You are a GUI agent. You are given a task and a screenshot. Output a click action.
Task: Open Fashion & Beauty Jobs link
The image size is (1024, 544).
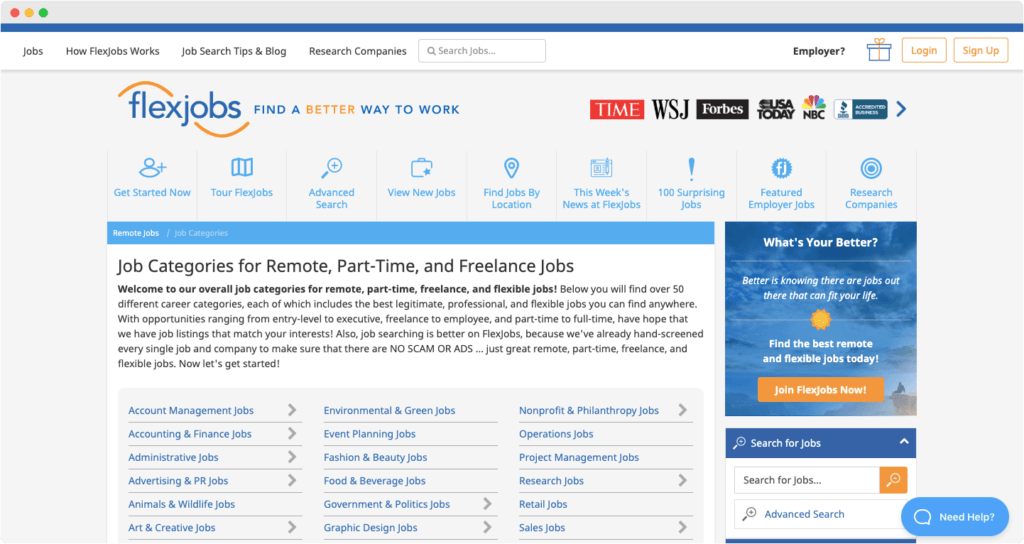375,457
